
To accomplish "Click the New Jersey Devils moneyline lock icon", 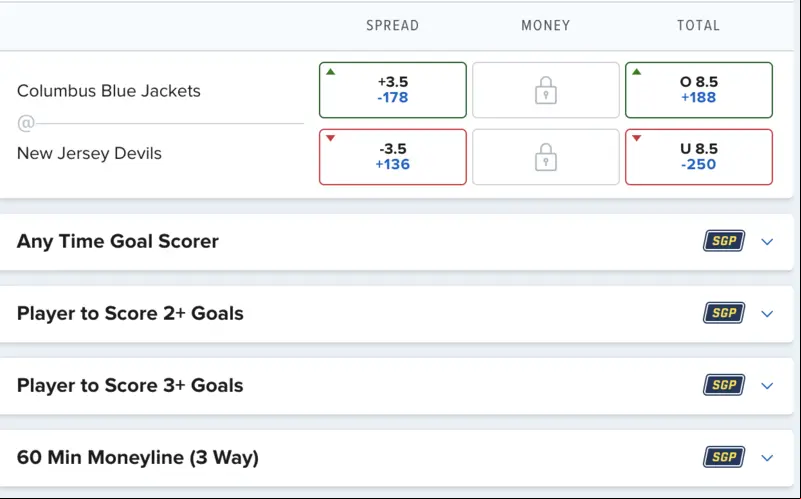I will point(546,157).
